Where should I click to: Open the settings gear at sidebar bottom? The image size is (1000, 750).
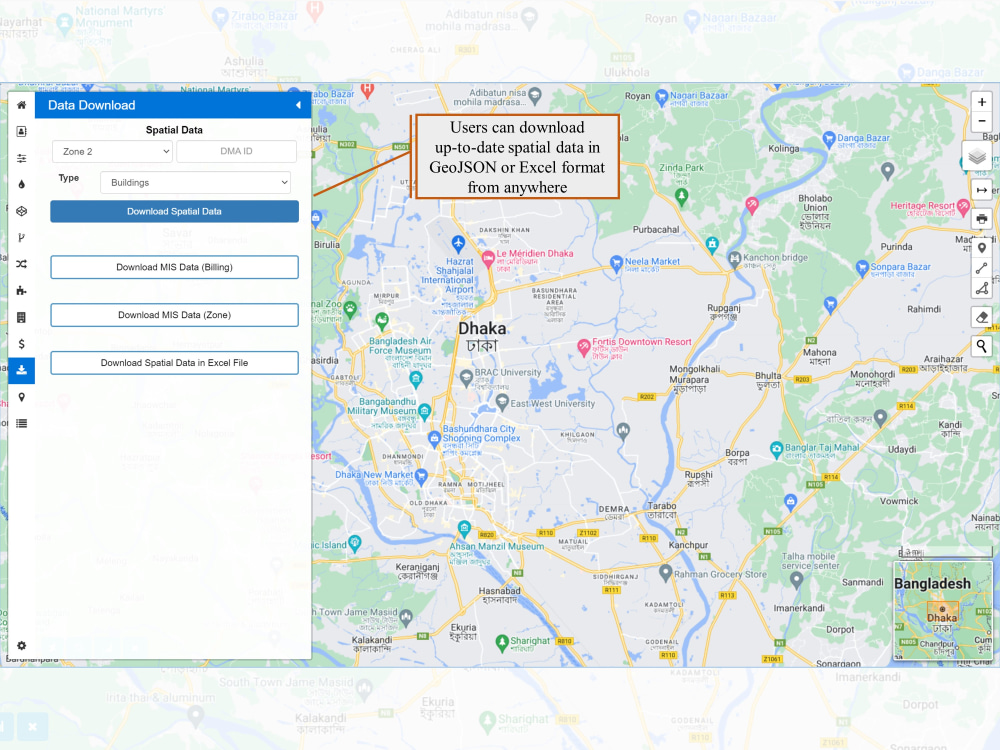21,646
